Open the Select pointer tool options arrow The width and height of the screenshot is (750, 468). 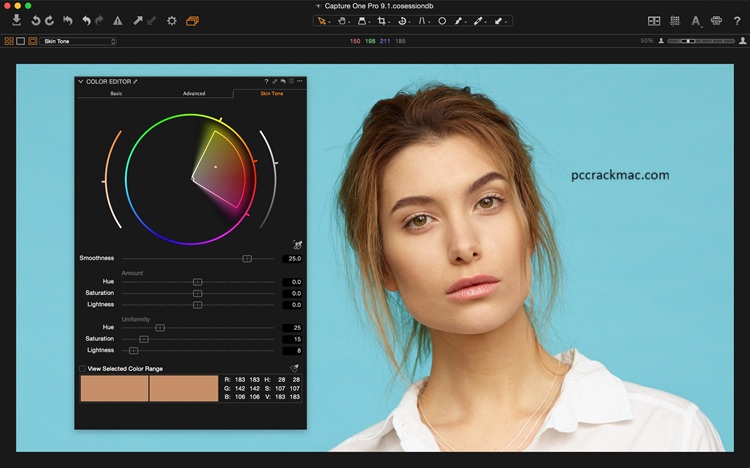click(329, 23)
